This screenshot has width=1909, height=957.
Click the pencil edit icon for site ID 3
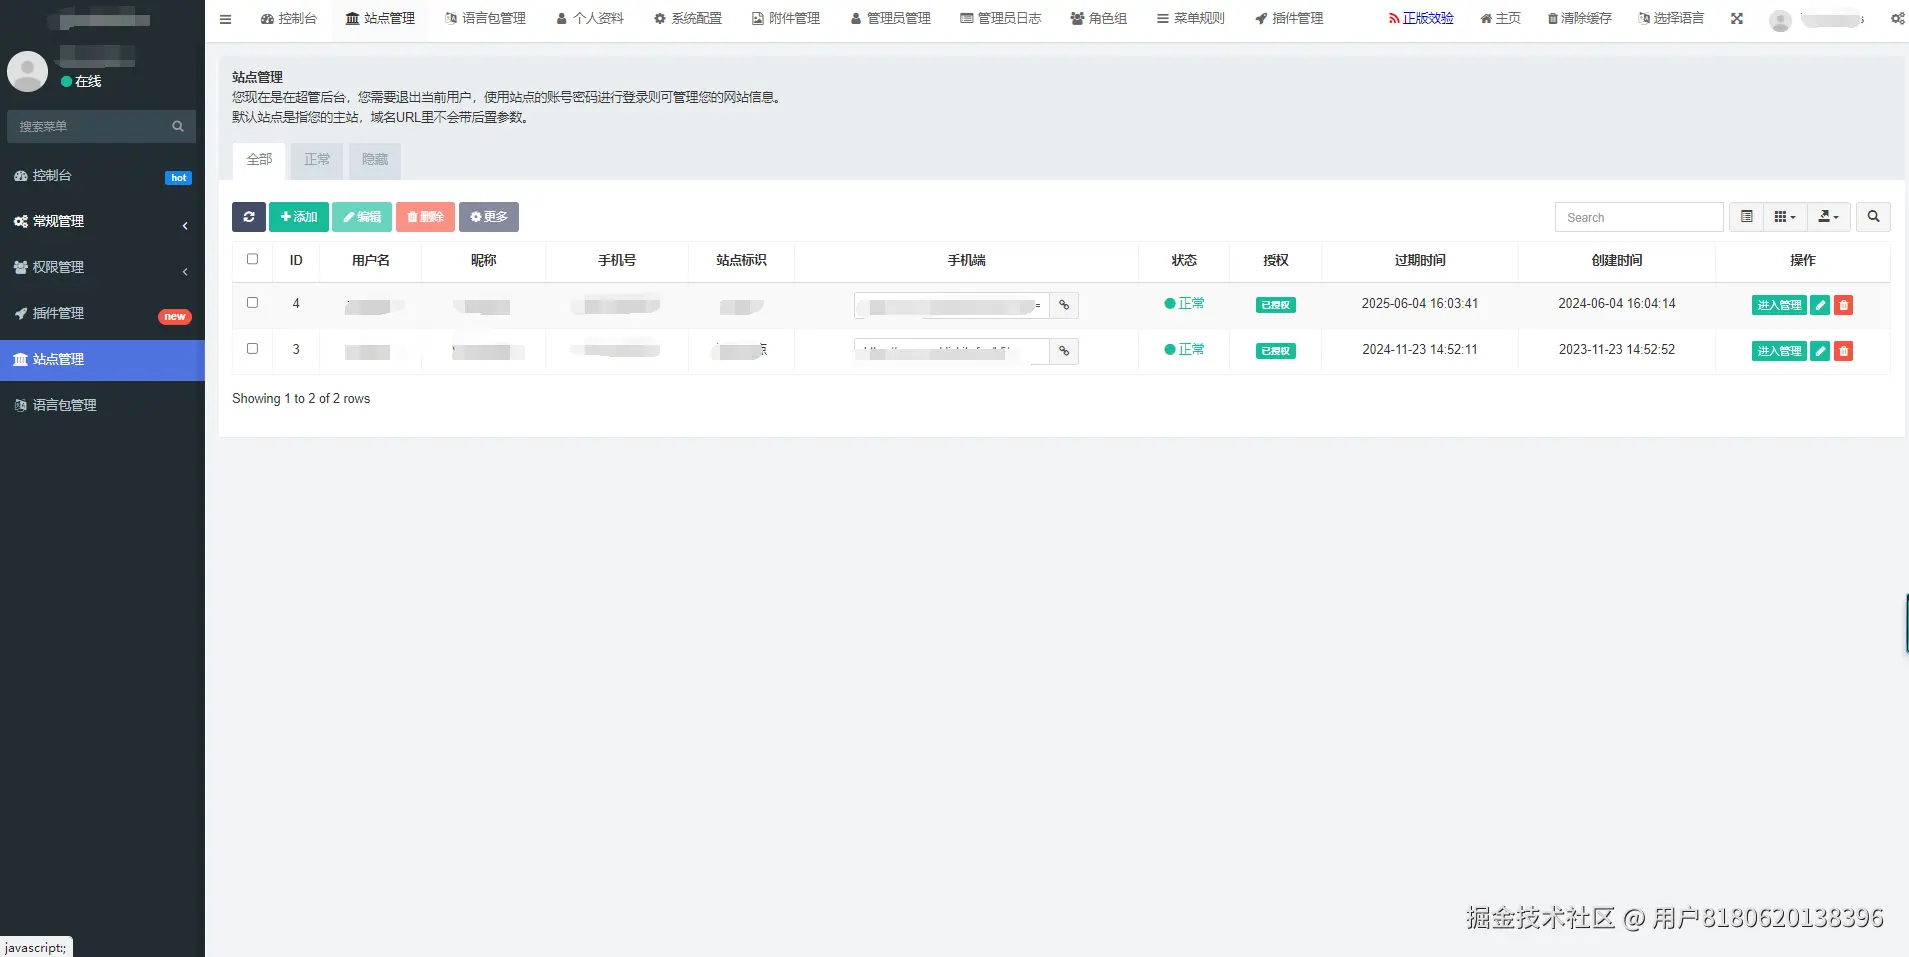[1820, 351]
